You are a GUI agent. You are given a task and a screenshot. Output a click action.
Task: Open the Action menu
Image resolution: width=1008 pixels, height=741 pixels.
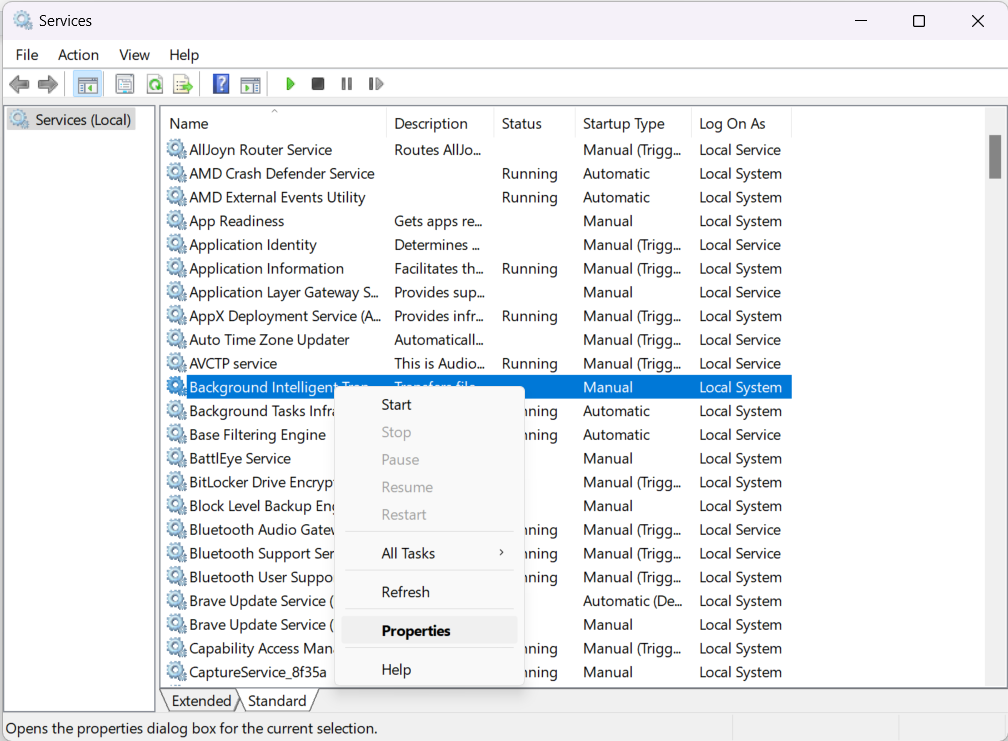[x=78, y=55]
